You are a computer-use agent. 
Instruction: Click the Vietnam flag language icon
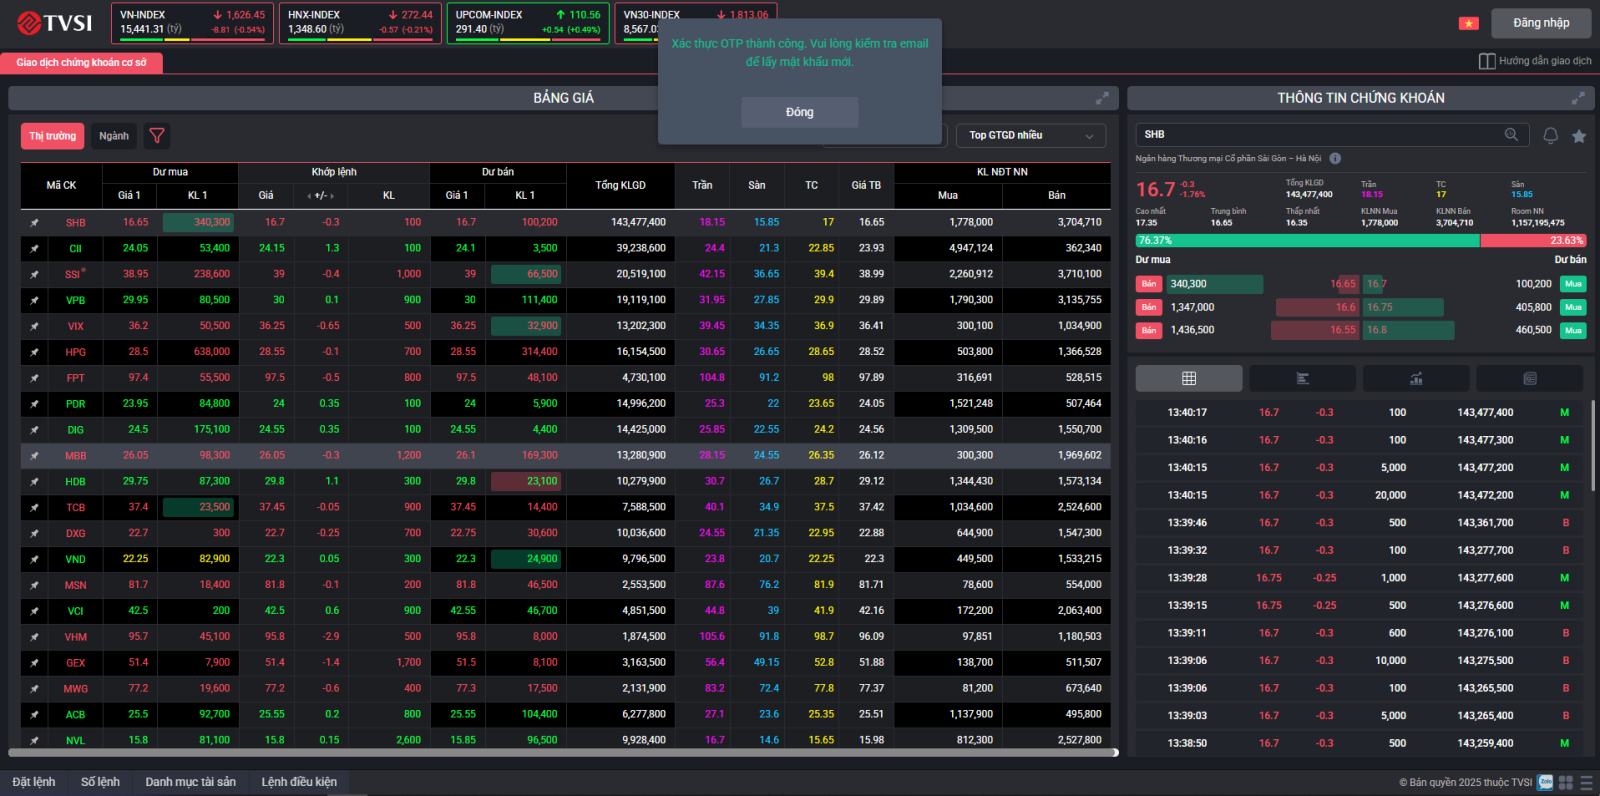1468,23
